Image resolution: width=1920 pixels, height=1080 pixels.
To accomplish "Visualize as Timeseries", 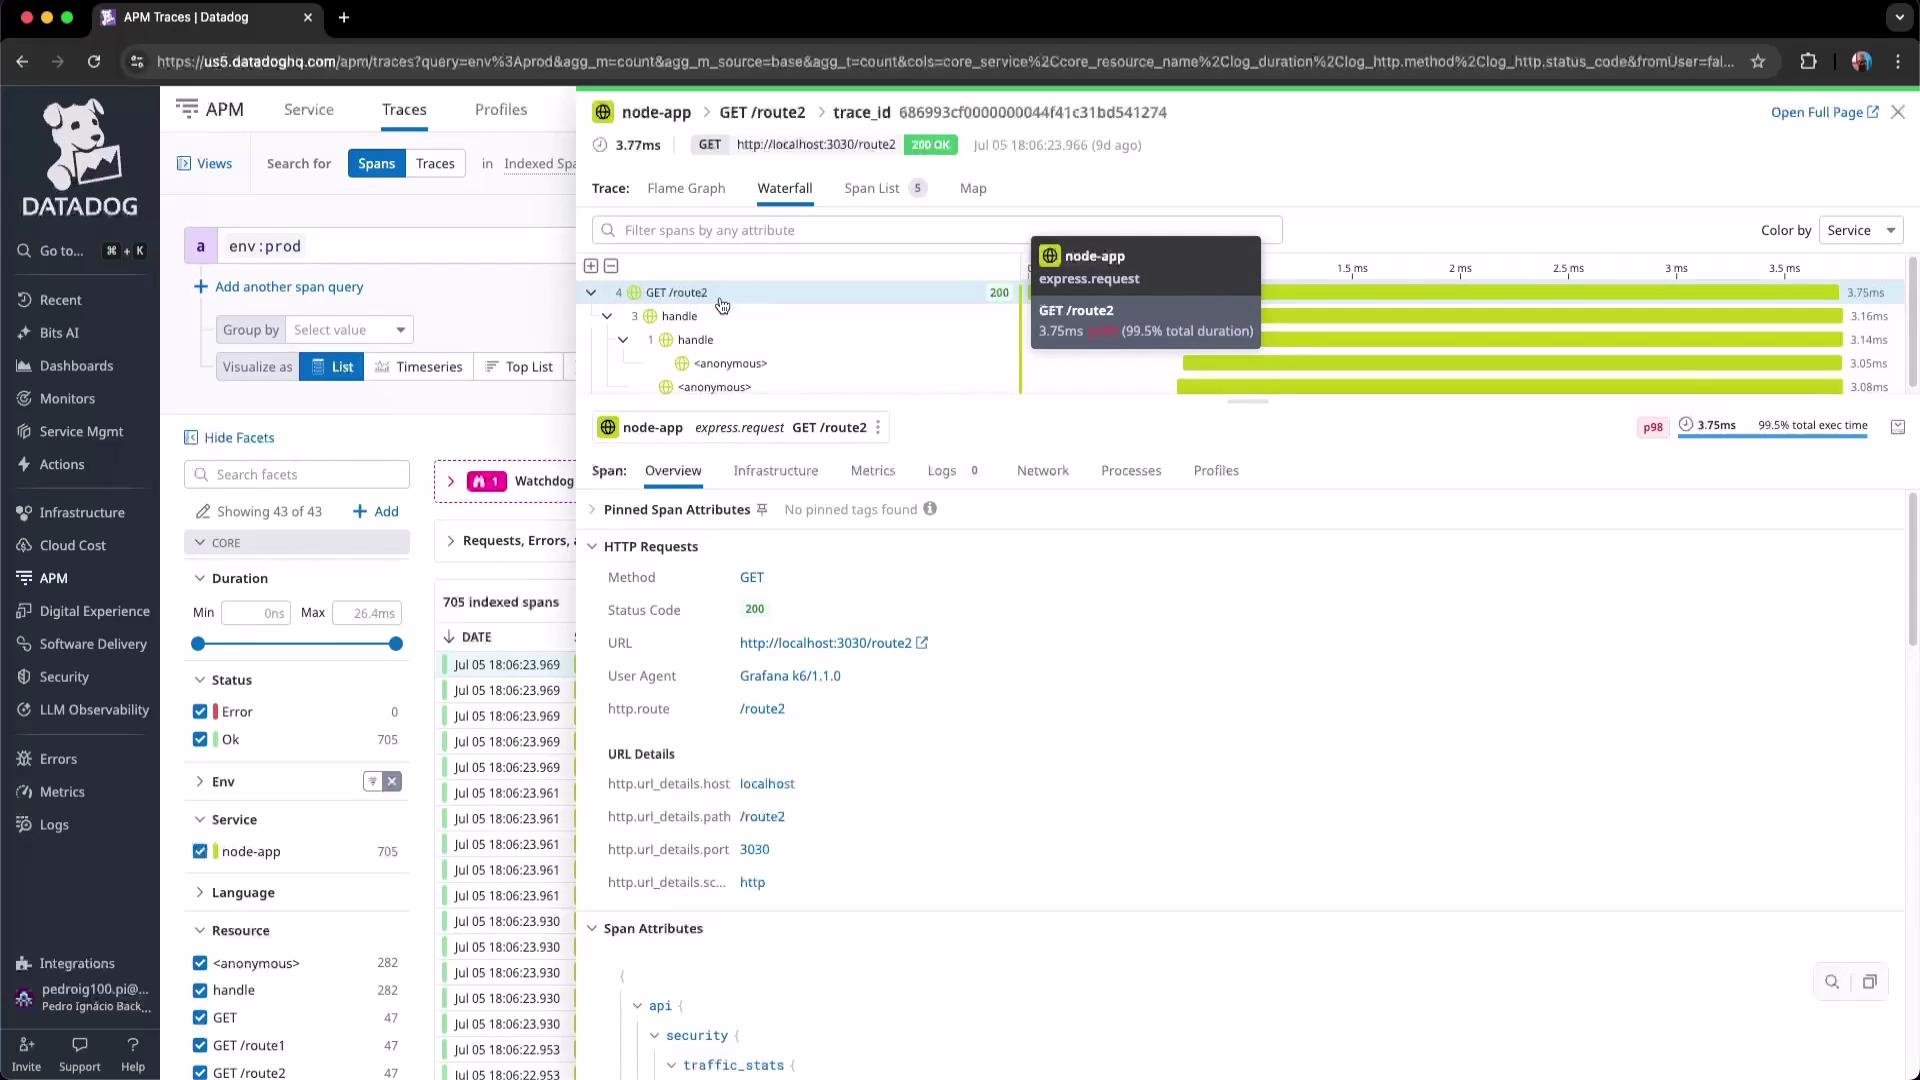I will [418, 367].
